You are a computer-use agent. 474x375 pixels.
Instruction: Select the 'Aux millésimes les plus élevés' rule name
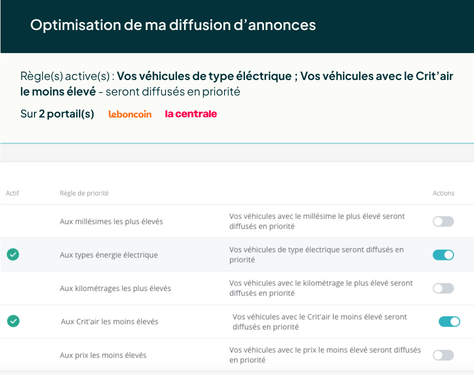tap(111, 222)
